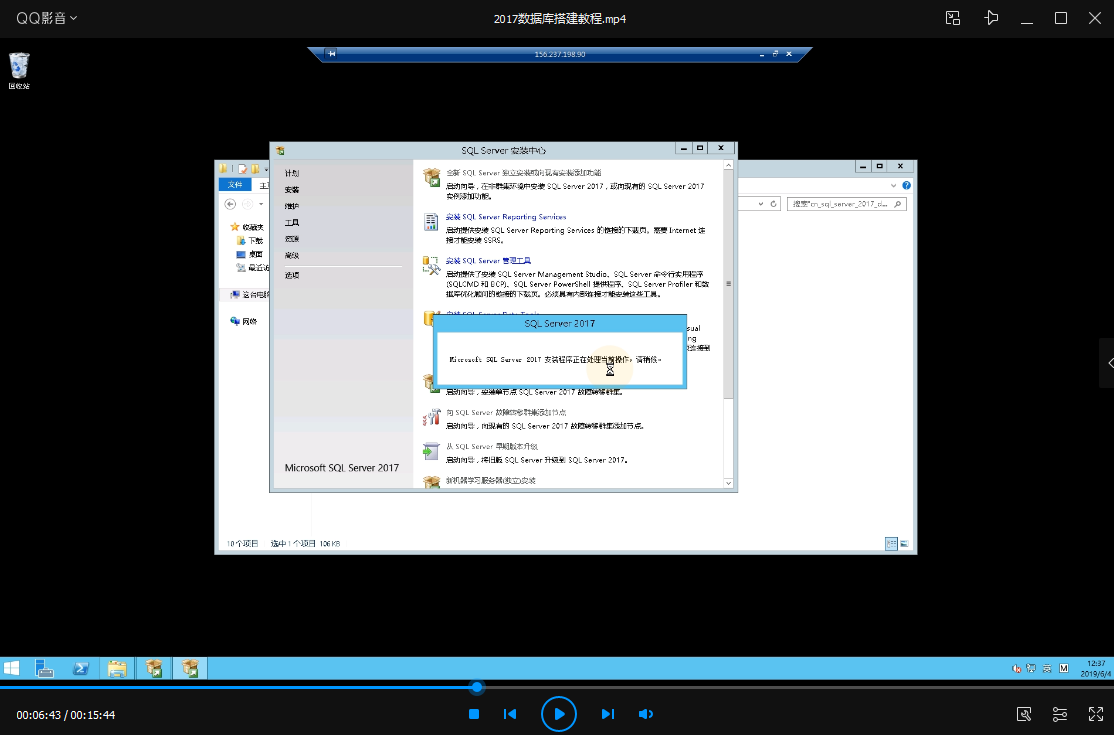1114x735 pixels.
Task: Click the elapsed time display 00:06:43
Action: (38, 715)
